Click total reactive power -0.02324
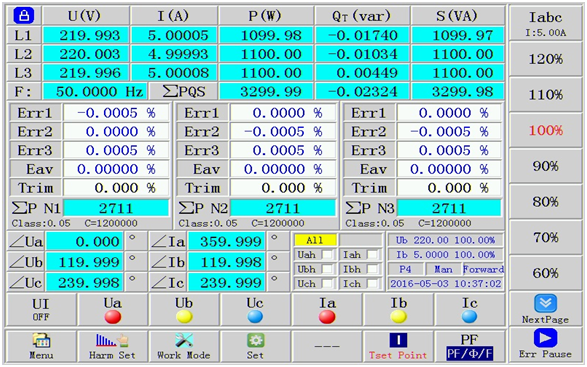Screen dimensions: 587x367 tap(363, 91)
